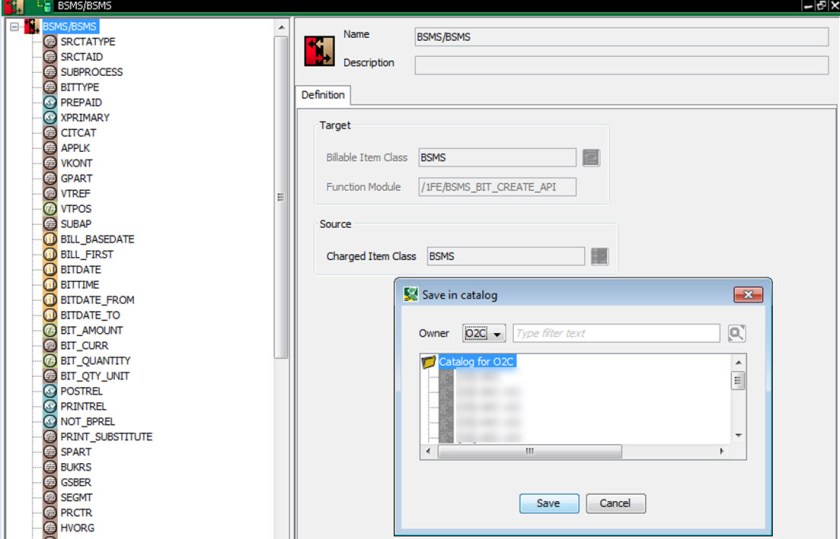The height and width of the screenshot is (539, 840).
Task: Select the BILL_FIRST tree item
Action: (x=86, y=254)
